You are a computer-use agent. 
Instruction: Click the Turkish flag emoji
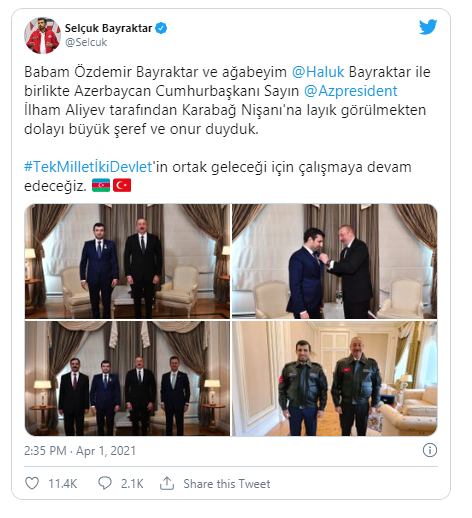click(x=122, y=185)
